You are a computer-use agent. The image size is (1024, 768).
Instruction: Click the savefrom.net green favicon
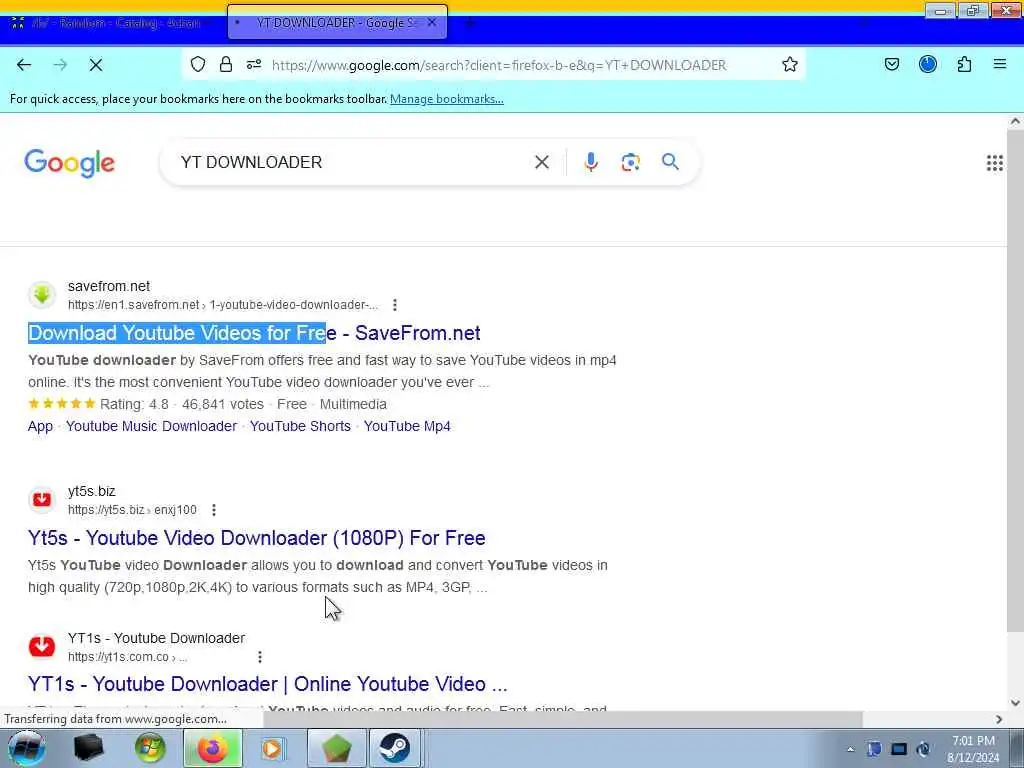42,295
